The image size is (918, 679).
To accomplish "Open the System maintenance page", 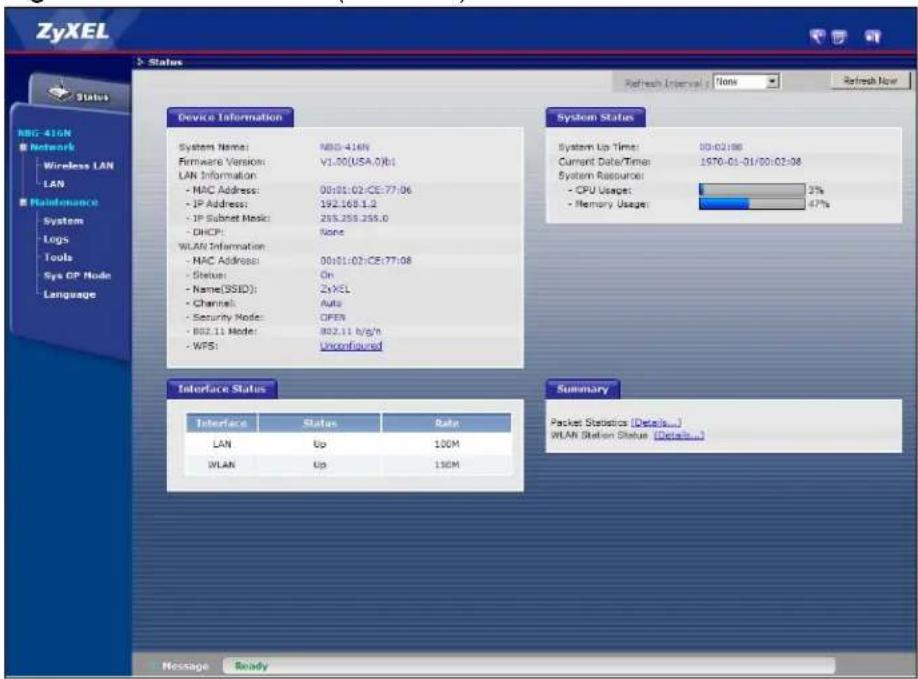I will (63, 221).
